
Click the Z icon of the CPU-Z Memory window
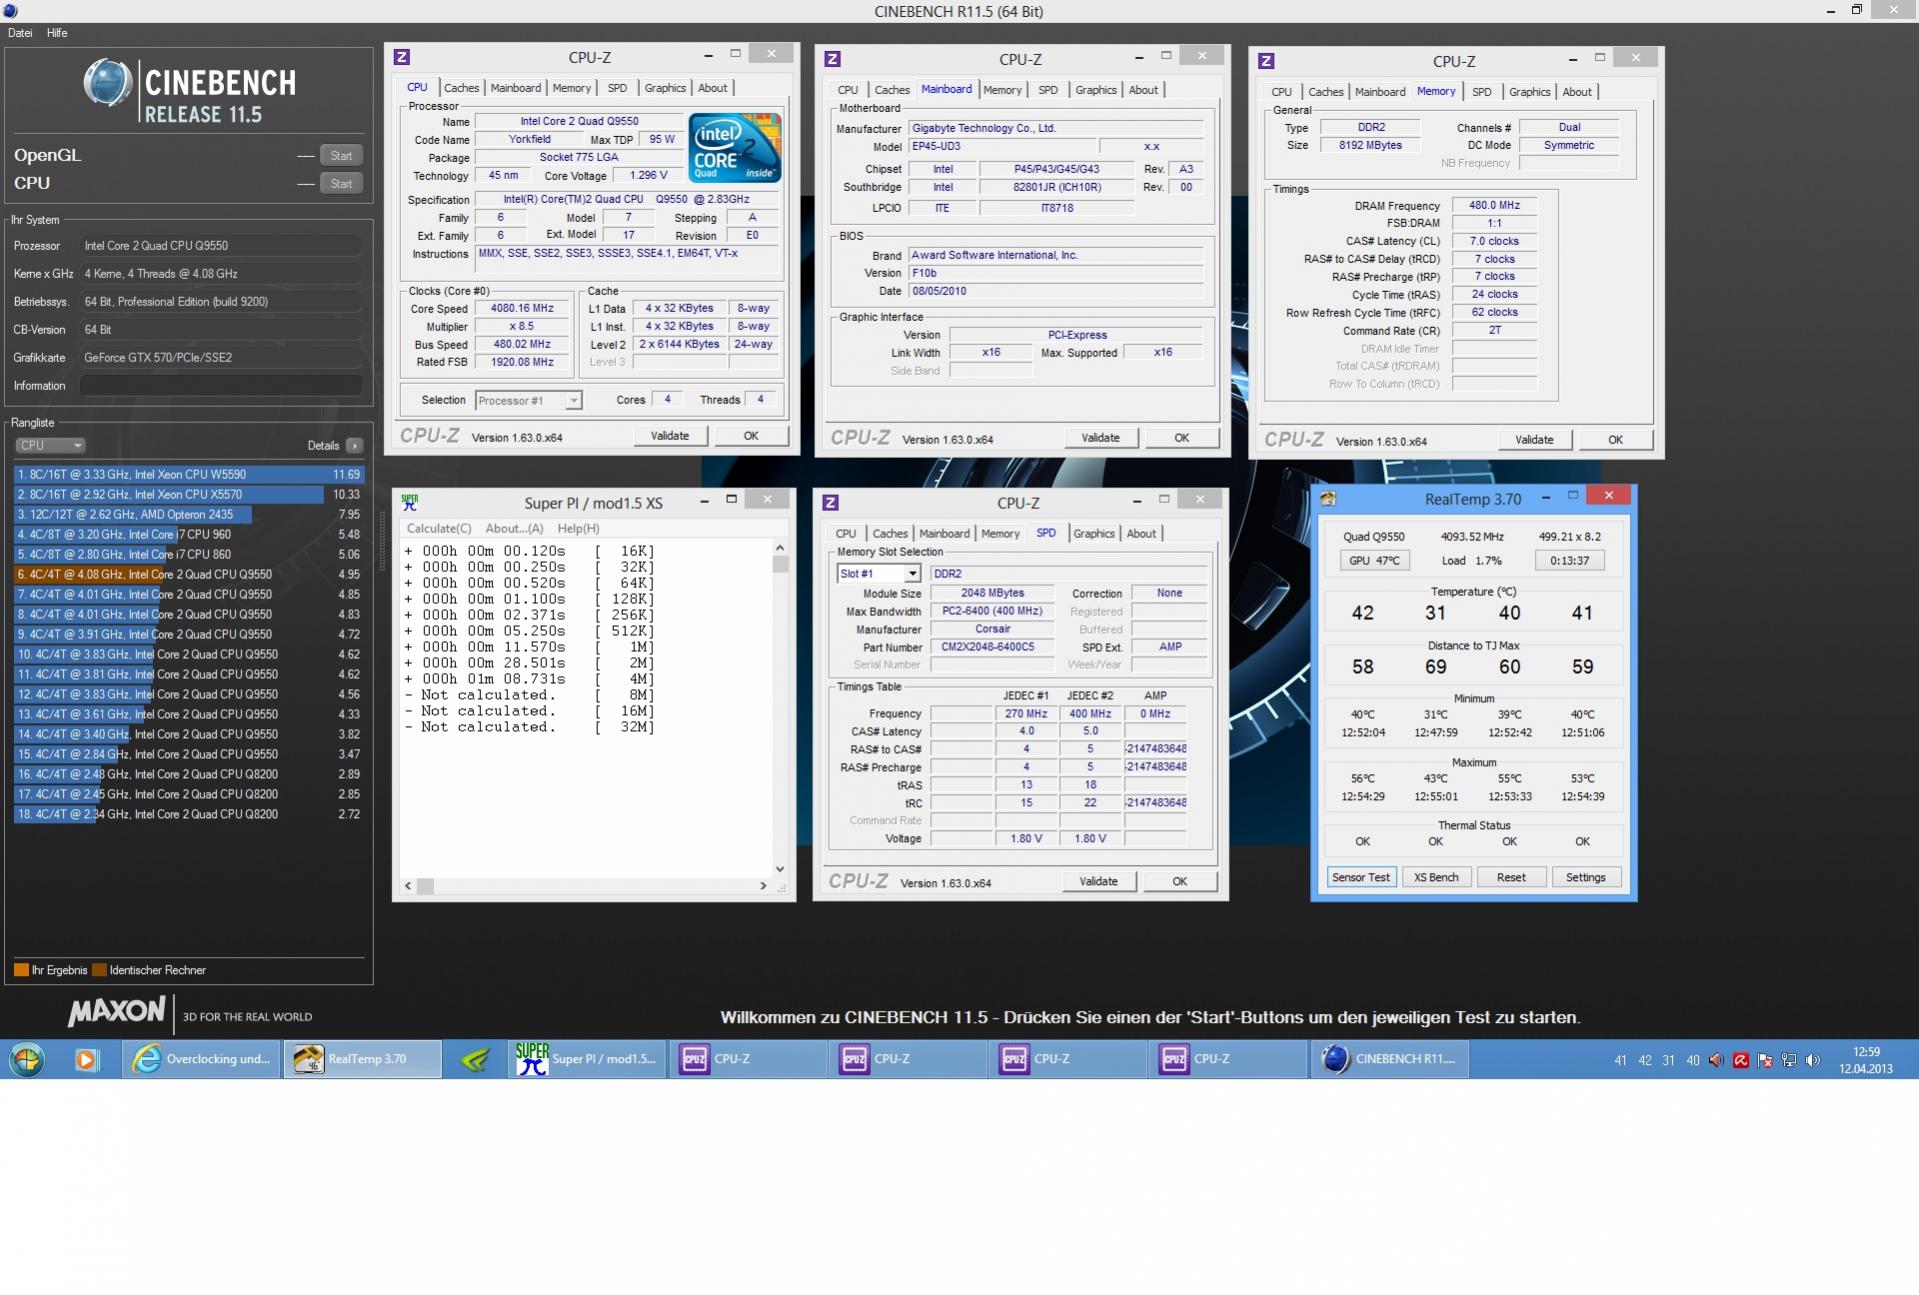coord(1266,61)
